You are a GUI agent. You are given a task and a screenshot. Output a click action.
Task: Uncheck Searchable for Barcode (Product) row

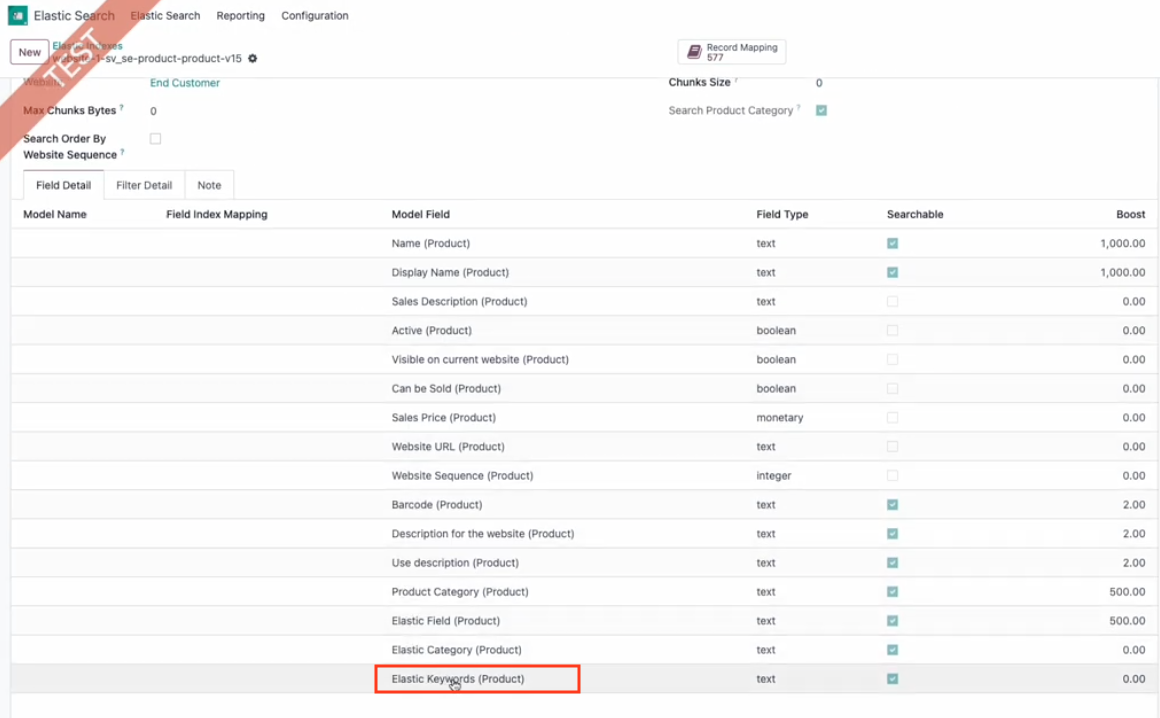click(x=892, y=505)
